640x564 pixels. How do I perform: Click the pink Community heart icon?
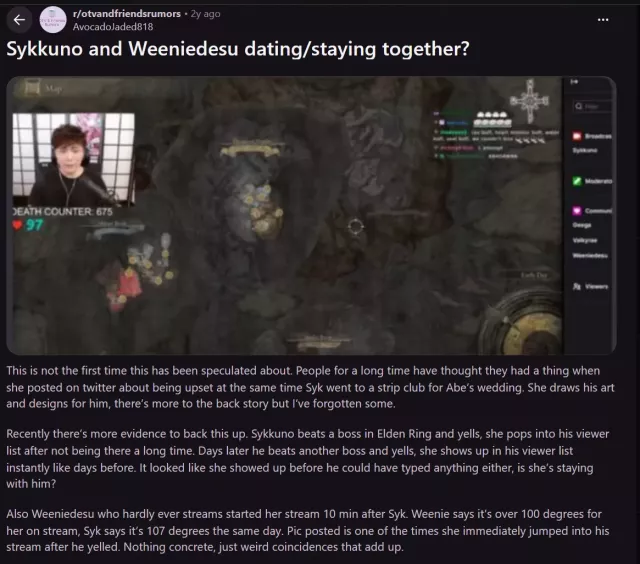click(x=577, y=211)
